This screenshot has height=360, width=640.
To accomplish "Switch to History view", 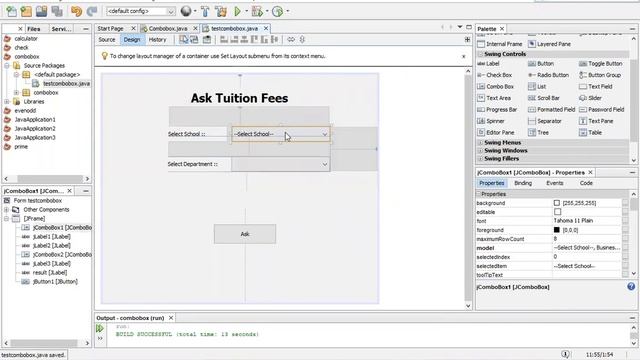I will point(158,40).
